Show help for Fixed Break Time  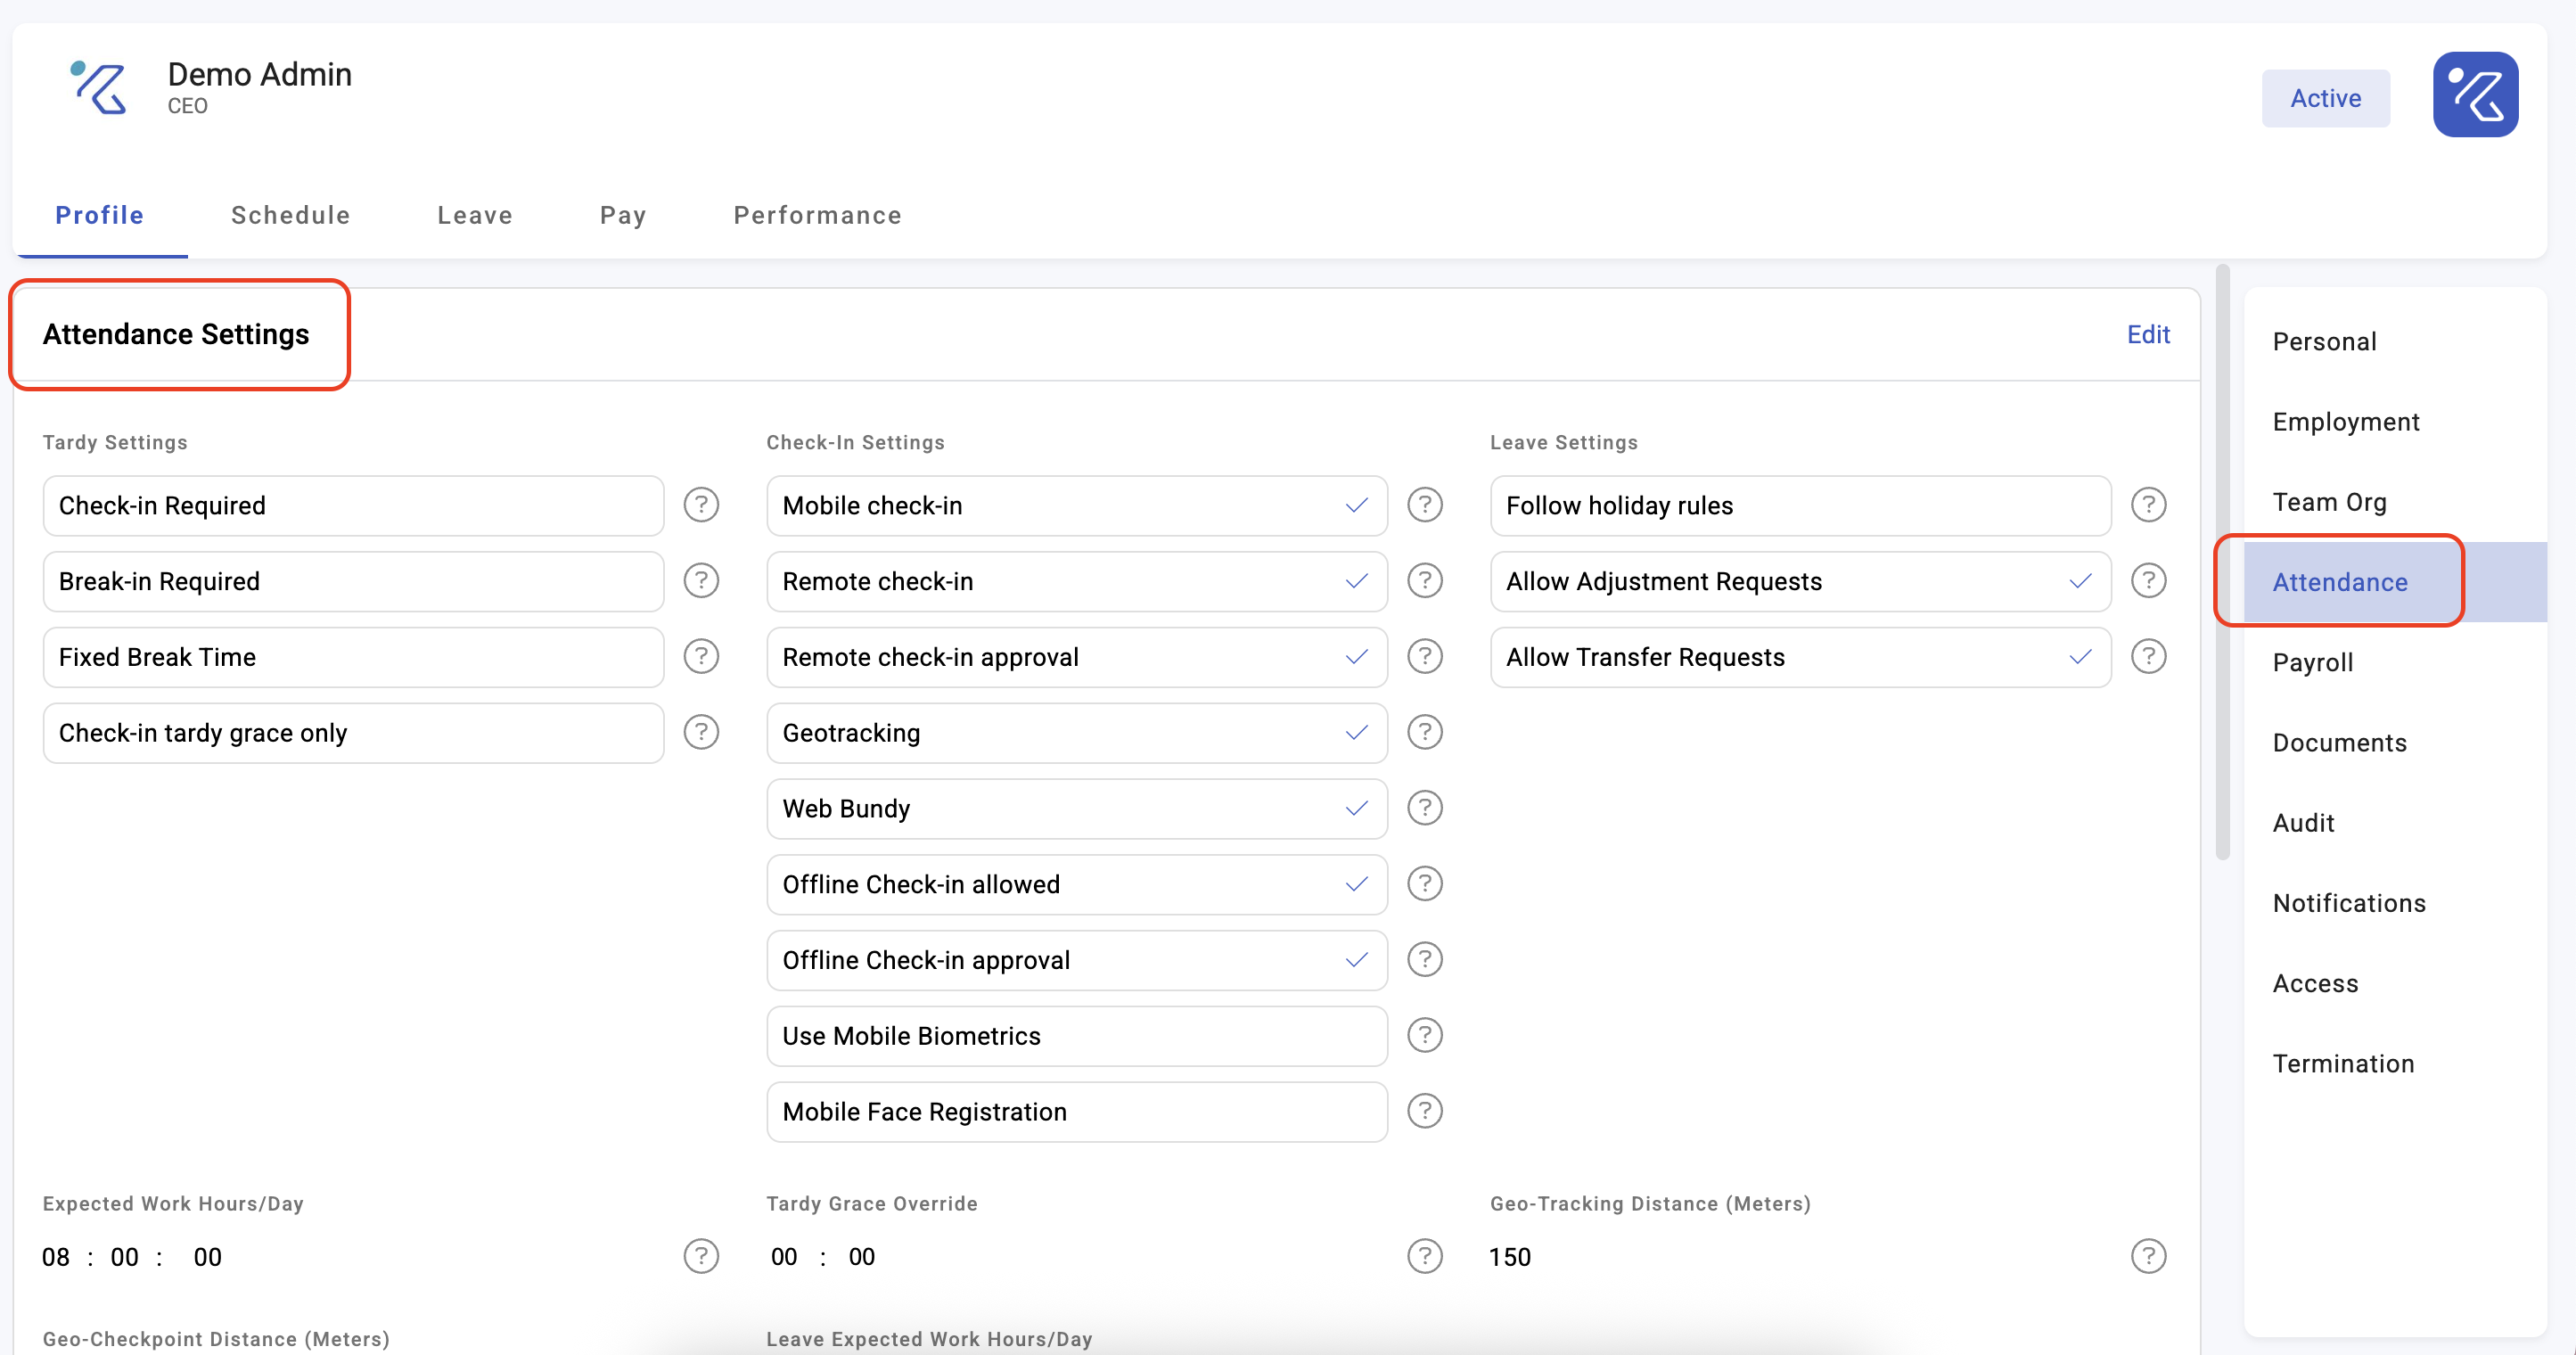(x=701, y=657)
